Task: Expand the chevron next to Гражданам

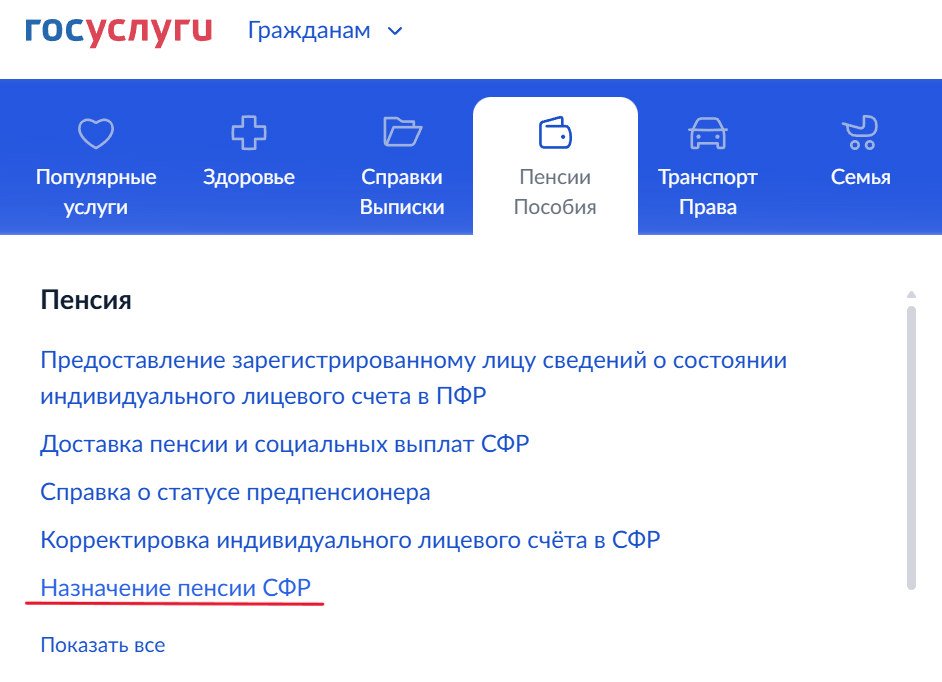Action: coord(395,31)
